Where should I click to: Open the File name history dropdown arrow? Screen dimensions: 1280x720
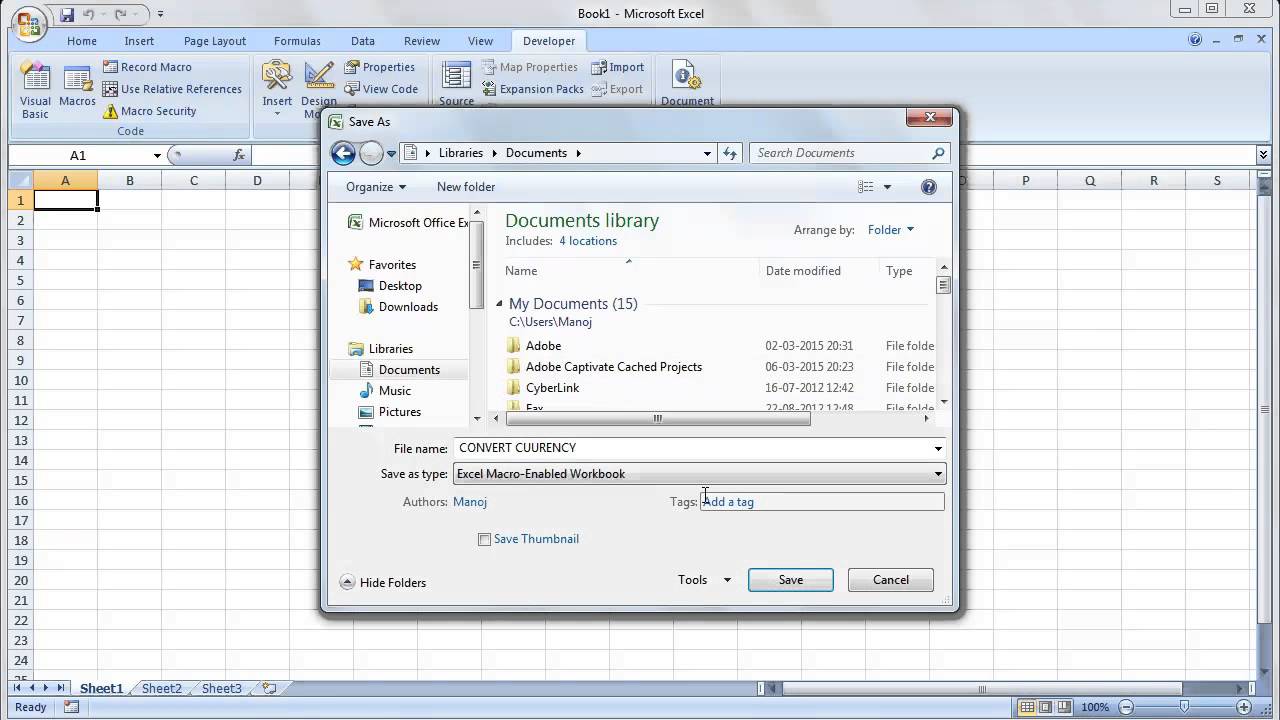click(938, 448)
